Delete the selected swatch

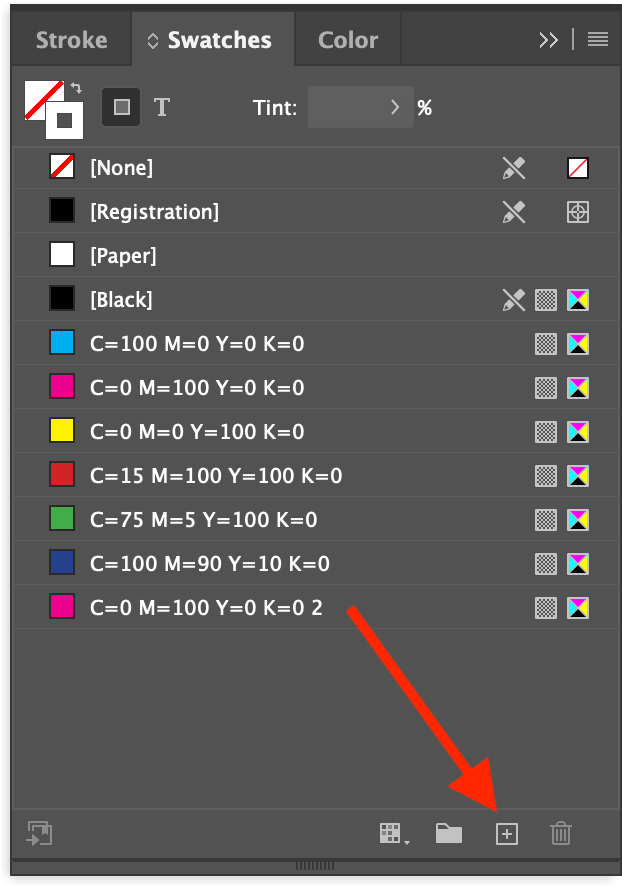[x=560, y=833]
